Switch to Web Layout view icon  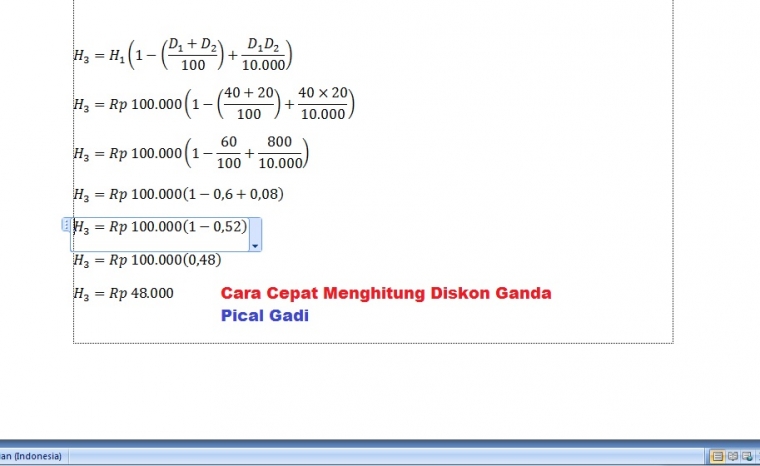point(748,456)
